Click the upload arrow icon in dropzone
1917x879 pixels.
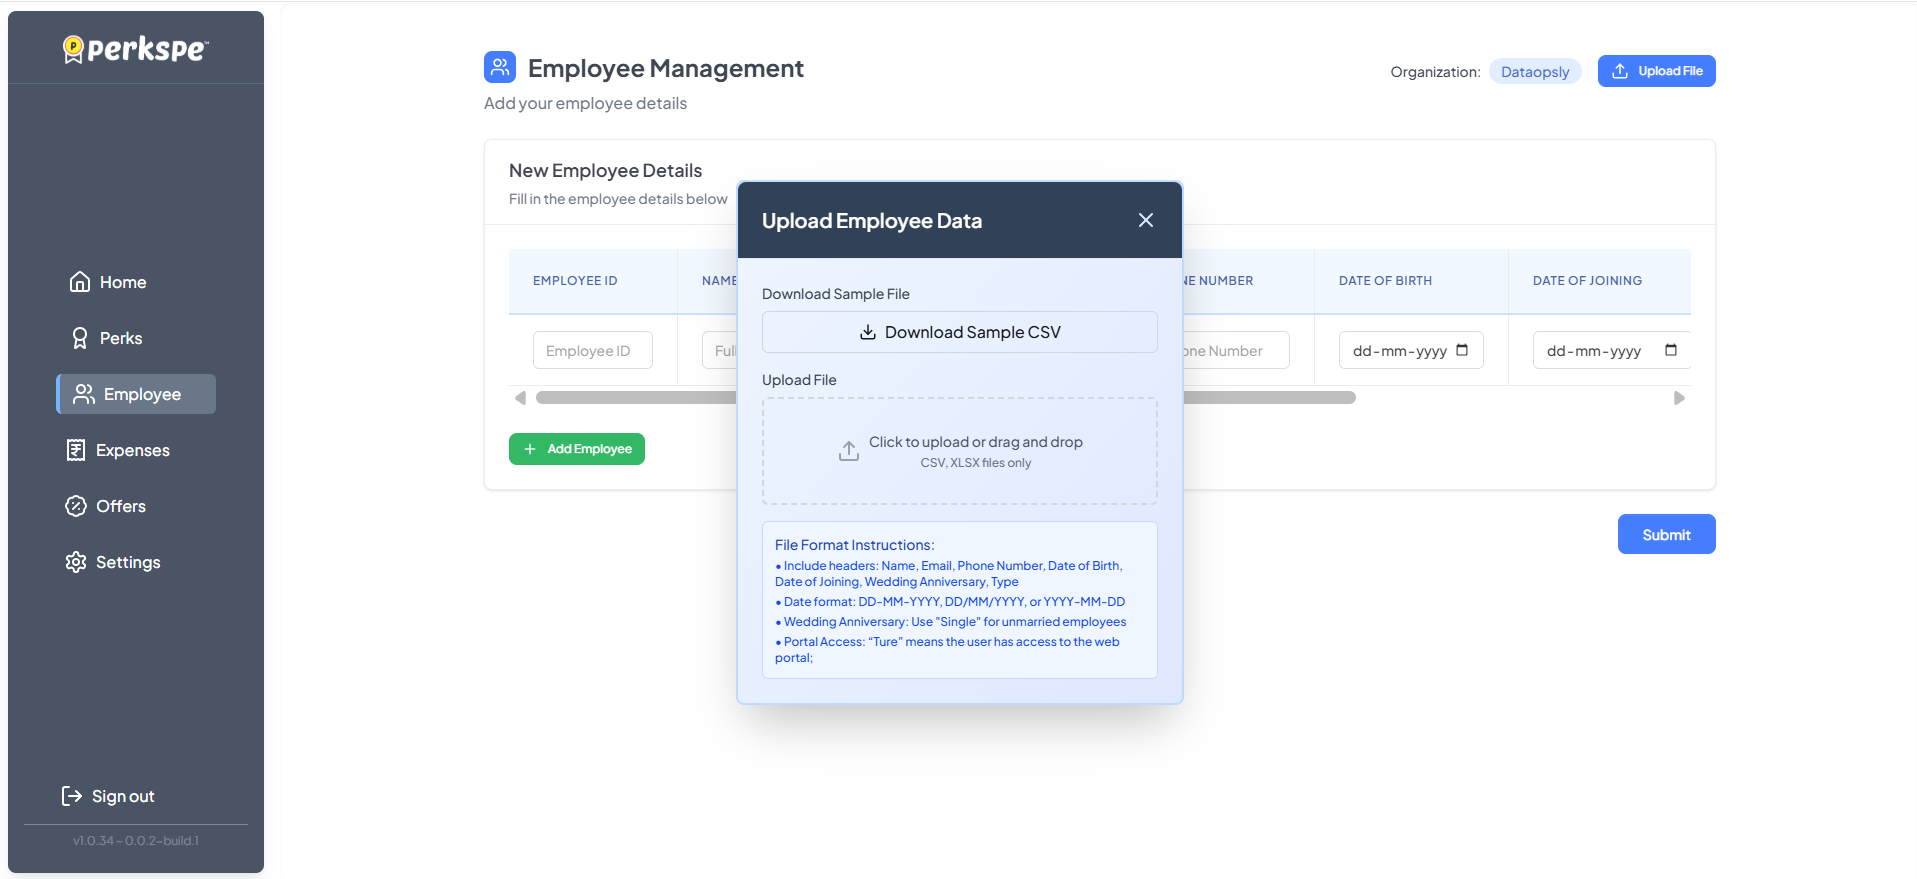click(848, 451)
